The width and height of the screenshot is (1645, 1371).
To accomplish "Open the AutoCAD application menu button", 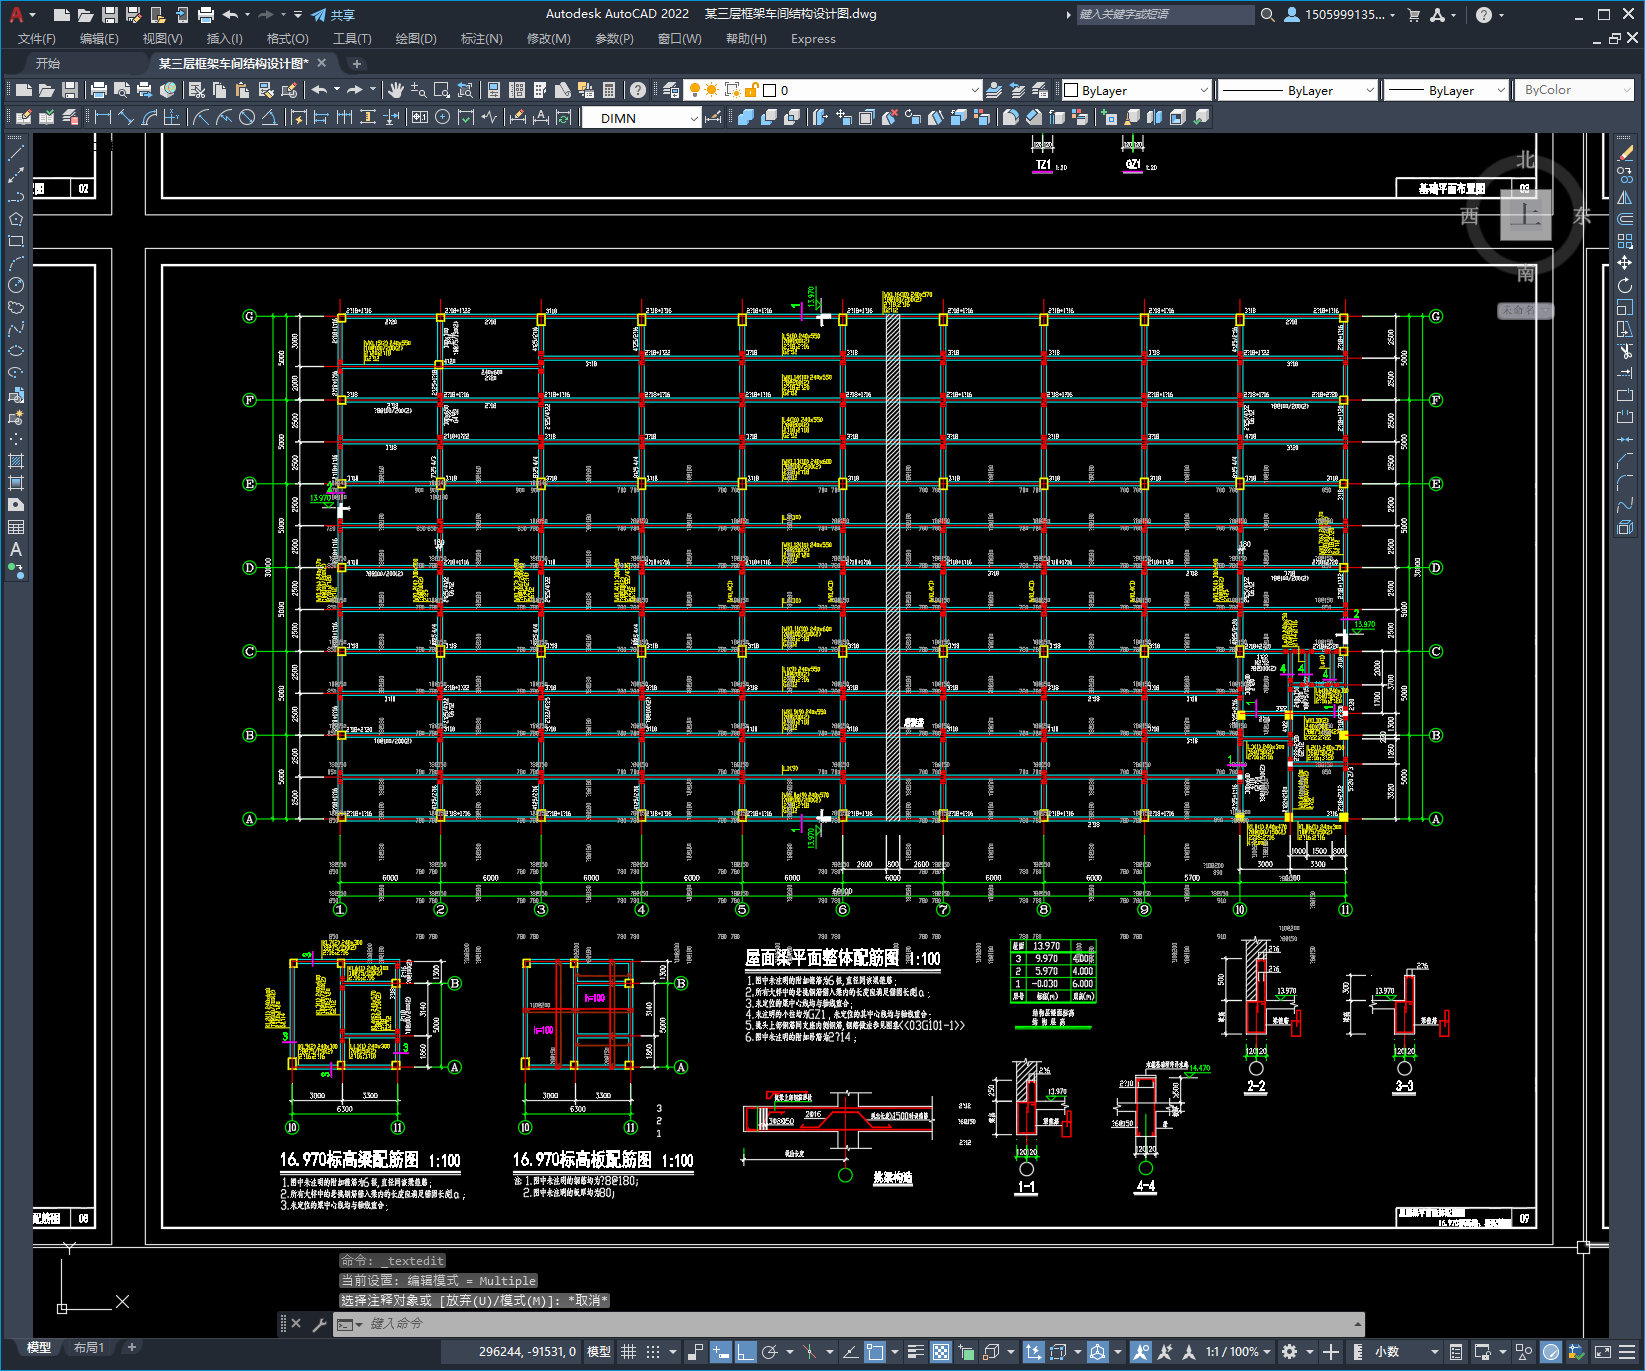I will point(18,15).
